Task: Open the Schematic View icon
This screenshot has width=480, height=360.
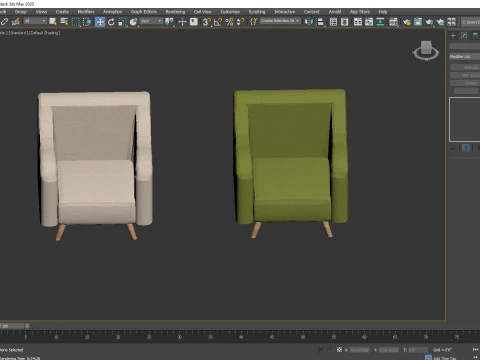Action: coord(380,22)
